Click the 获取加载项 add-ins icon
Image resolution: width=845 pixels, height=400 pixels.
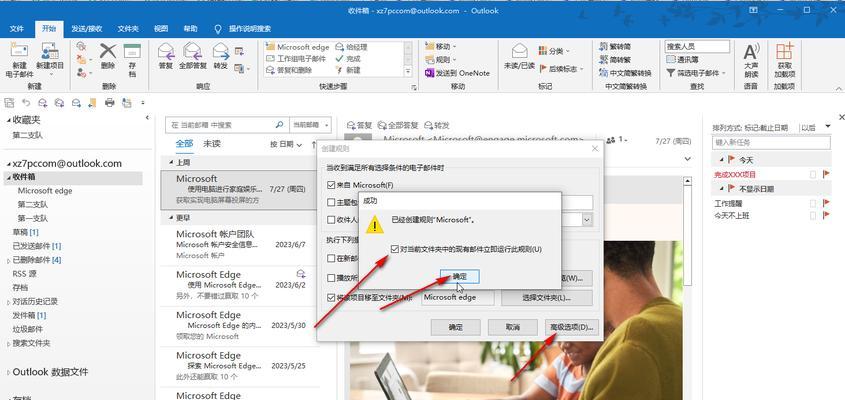click(784, 52)
